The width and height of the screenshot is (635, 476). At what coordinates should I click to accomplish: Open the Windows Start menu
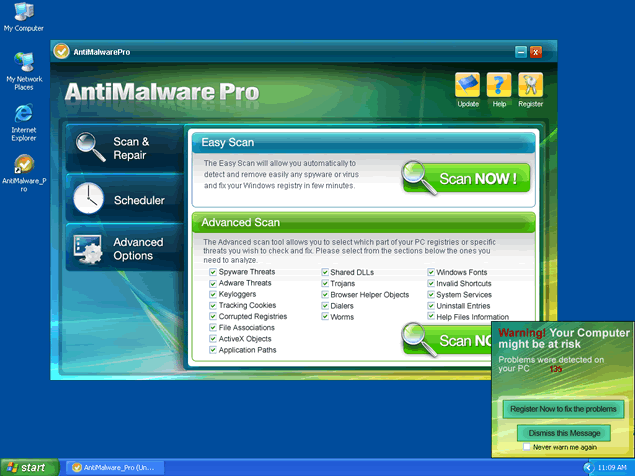(x=28, y=467)
